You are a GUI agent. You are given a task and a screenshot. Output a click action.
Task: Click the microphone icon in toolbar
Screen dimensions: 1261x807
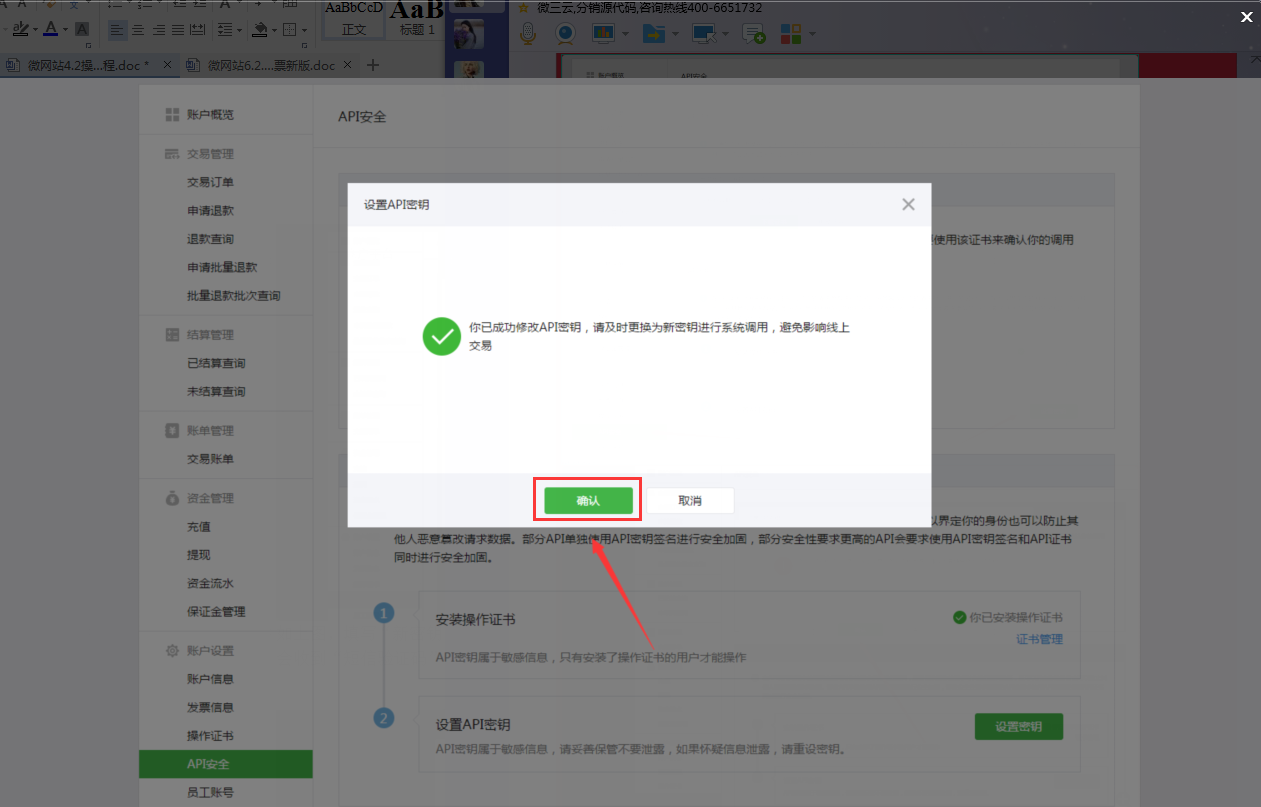click(x=529, y=34)
